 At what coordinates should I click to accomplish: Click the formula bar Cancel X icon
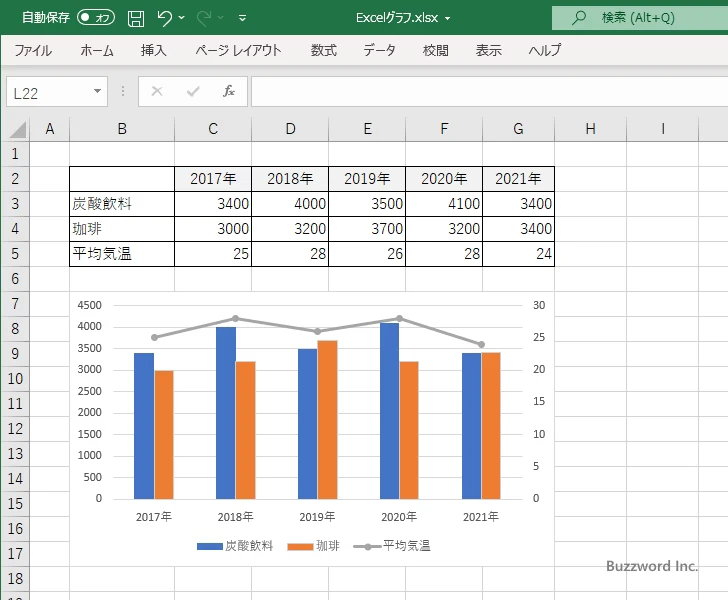[157, 91]
